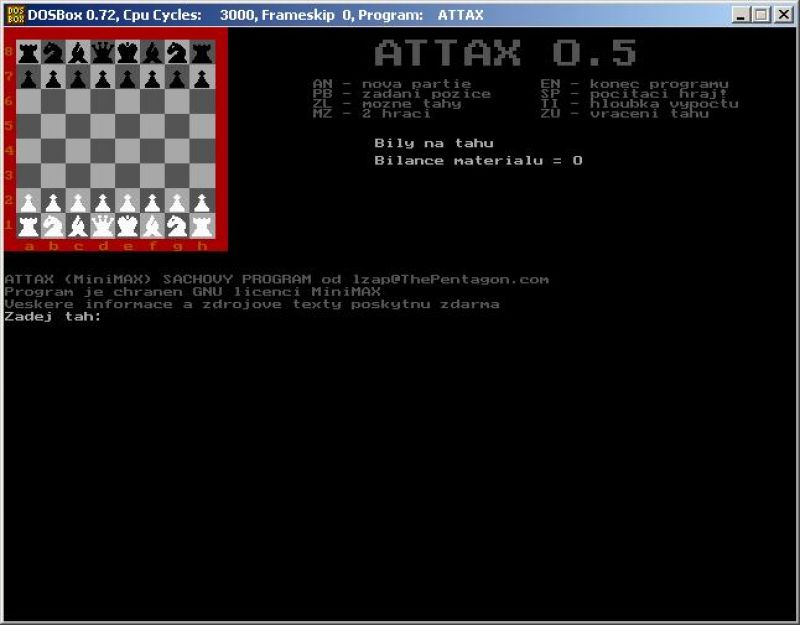
Task: Click the black rook on a8
Action: pyautogui.click(x=29, y=53)
